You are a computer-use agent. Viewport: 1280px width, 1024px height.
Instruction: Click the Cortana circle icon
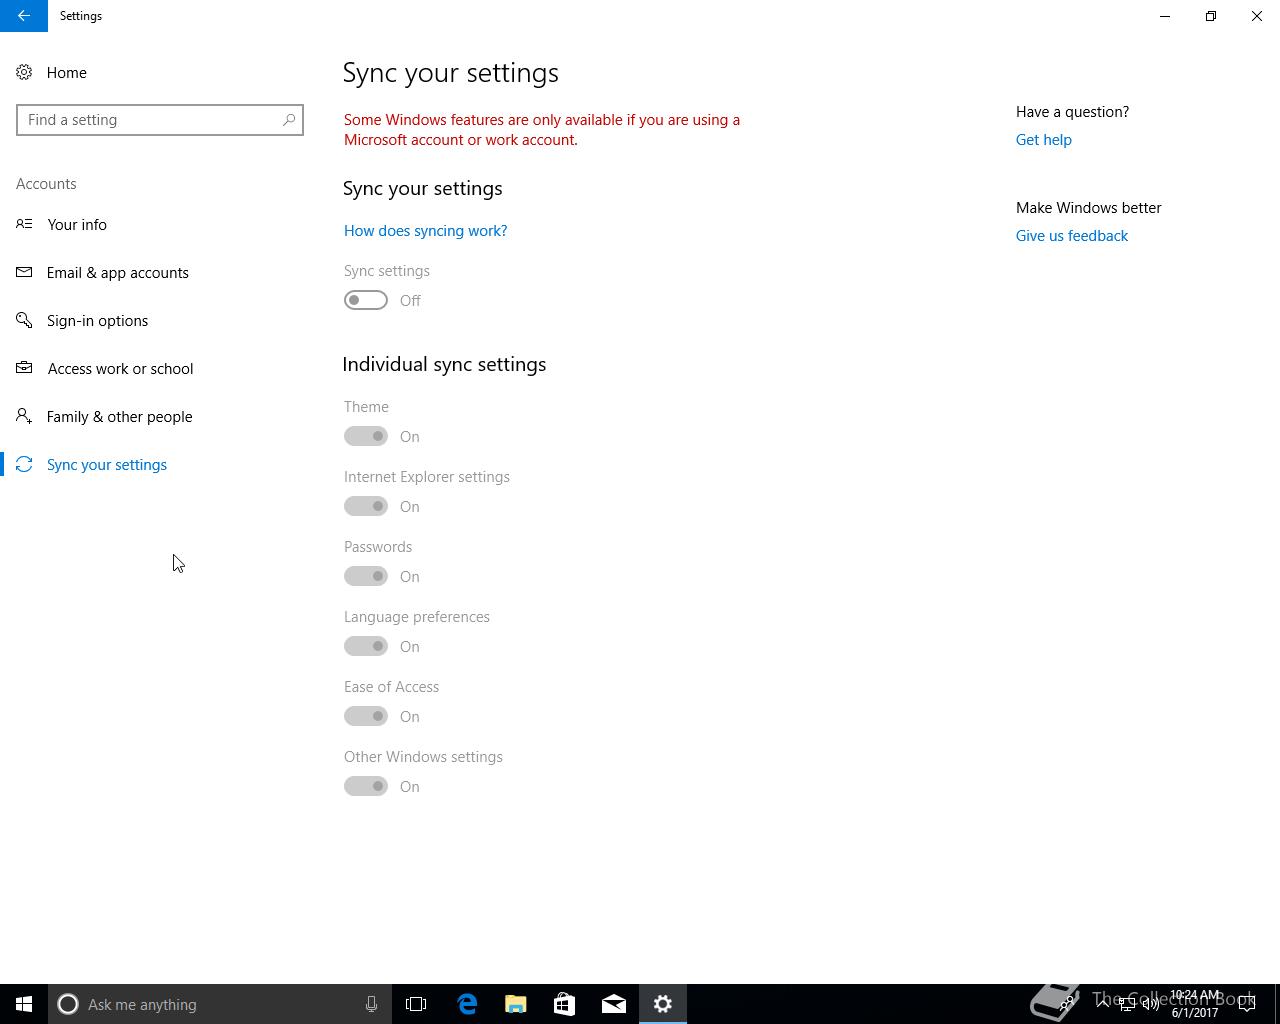click(x=68, y=1004)
